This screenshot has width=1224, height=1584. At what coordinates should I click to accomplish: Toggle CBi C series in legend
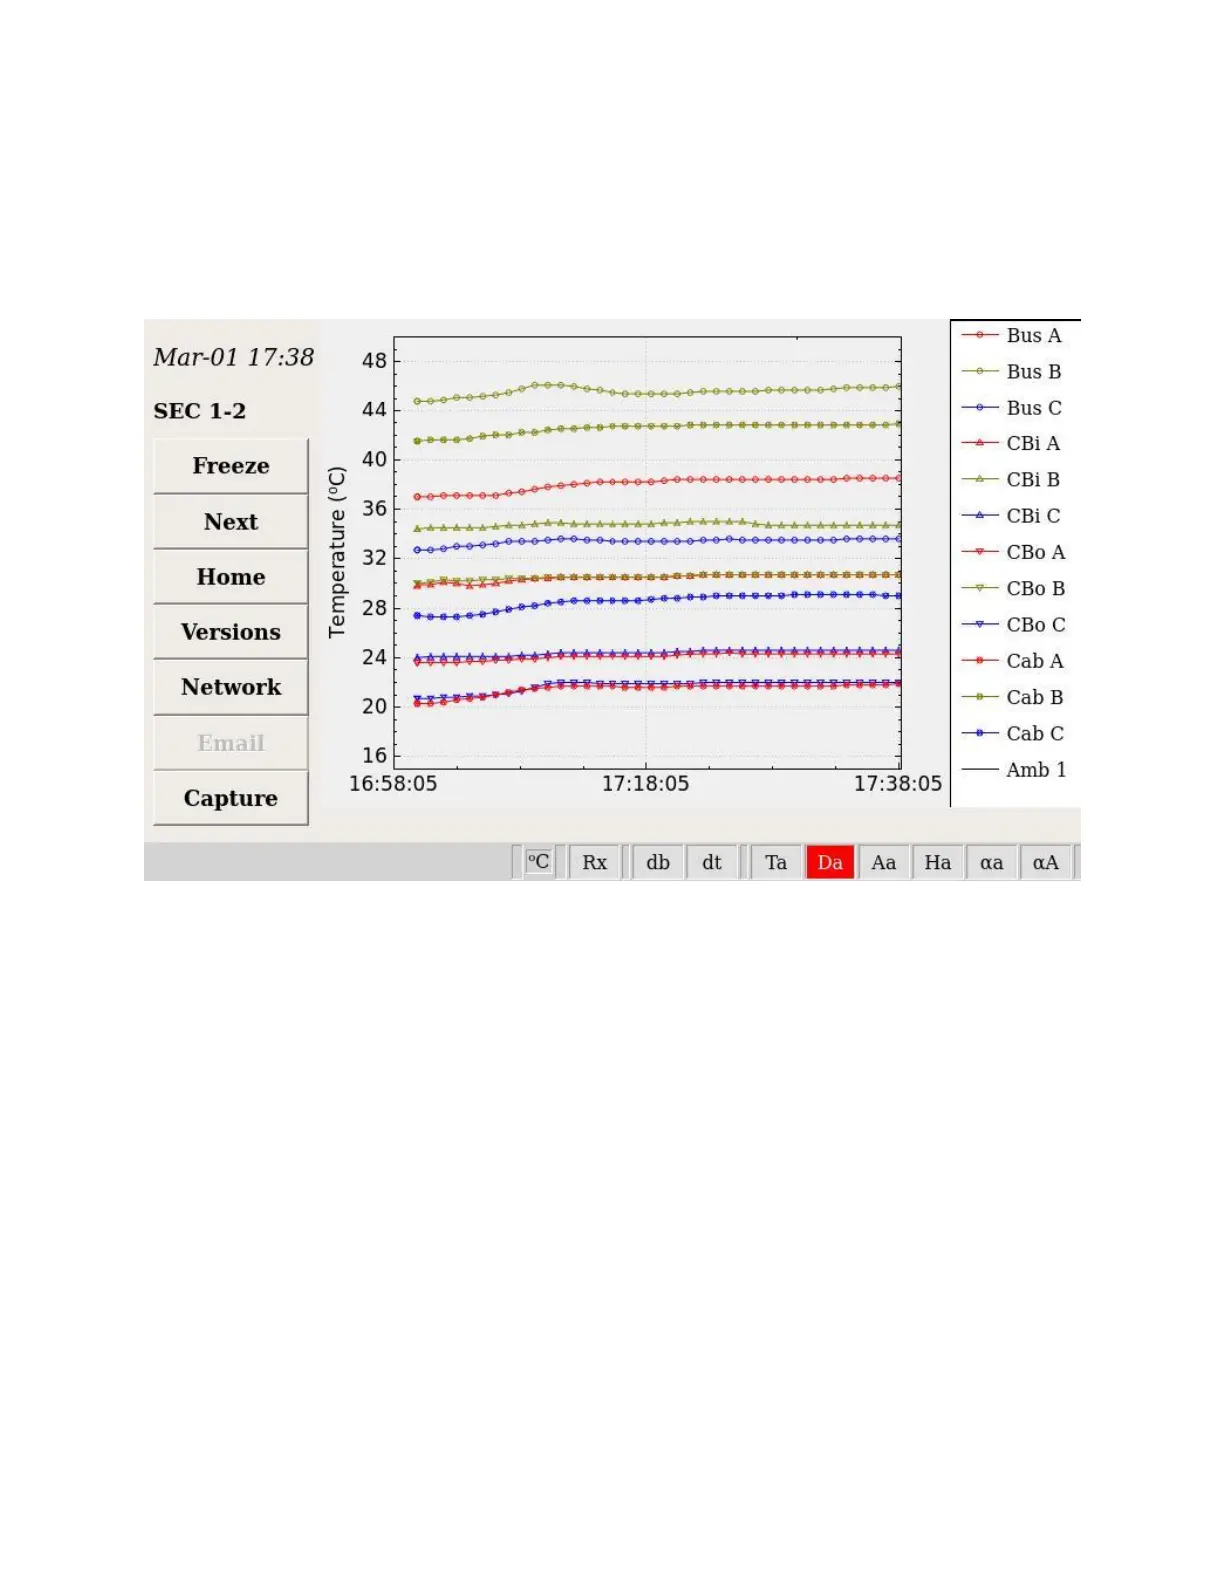(x=1011, y=515)
